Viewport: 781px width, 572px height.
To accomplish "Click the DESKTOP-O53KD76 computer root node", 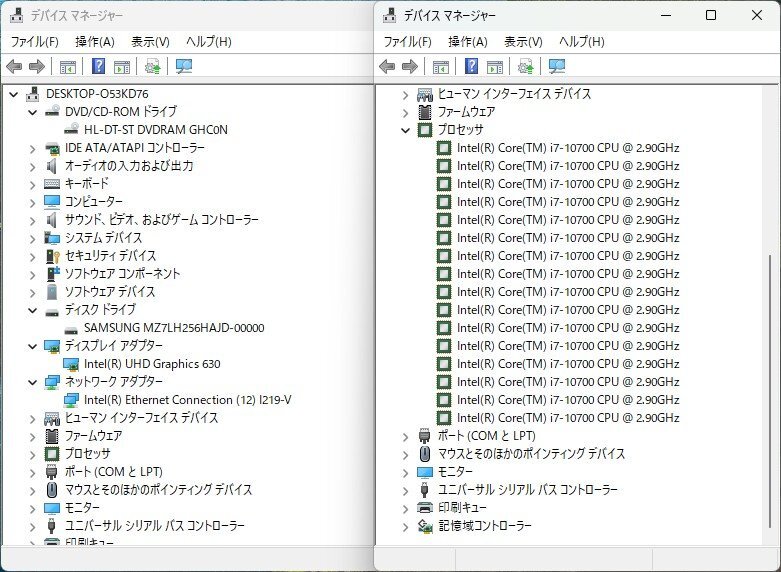I will (96, 93).
